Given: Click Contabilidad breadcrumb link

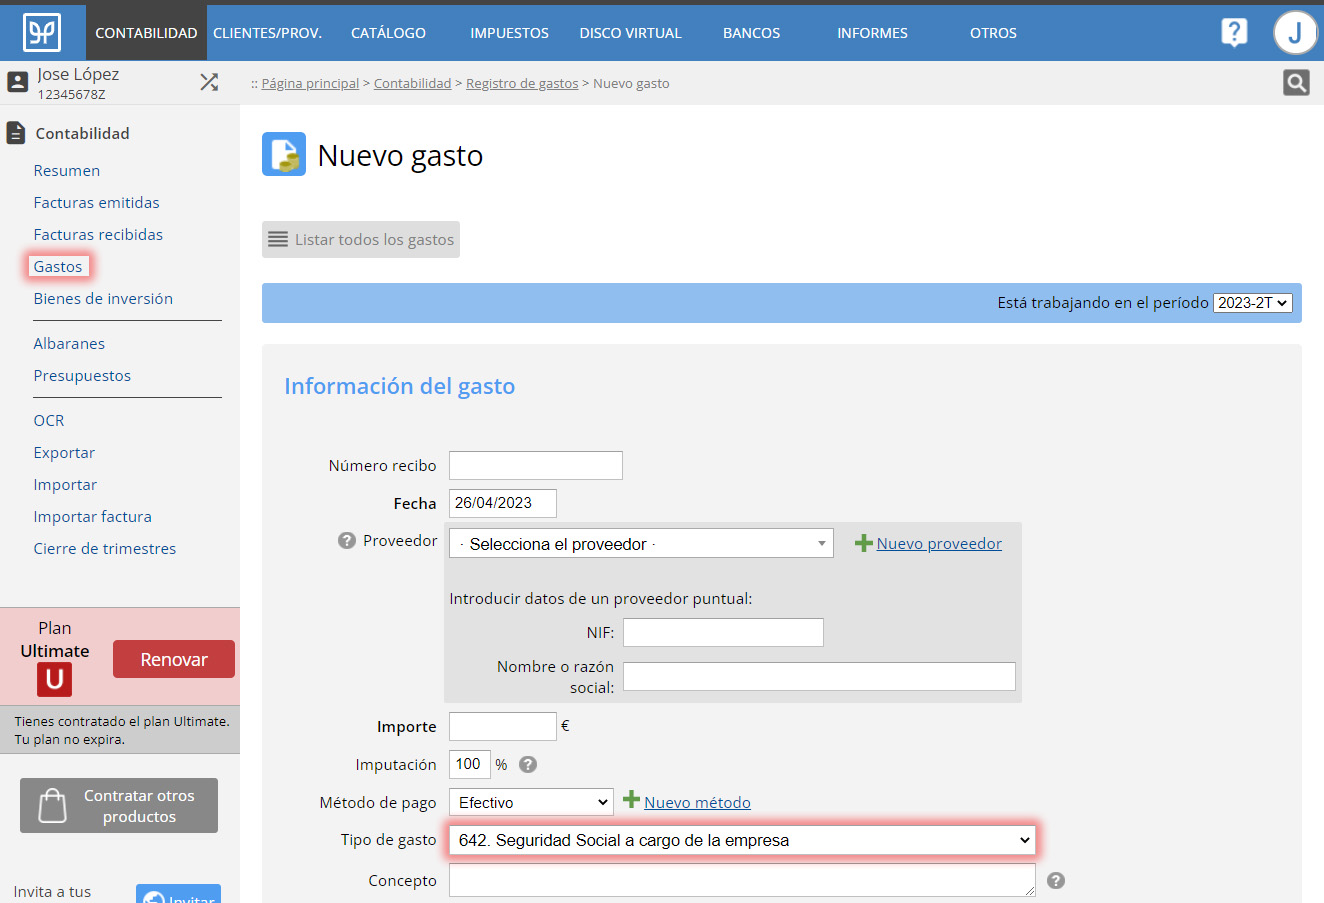Looking at the screenshot, I should pyautogui.click(x=413, y=84).
